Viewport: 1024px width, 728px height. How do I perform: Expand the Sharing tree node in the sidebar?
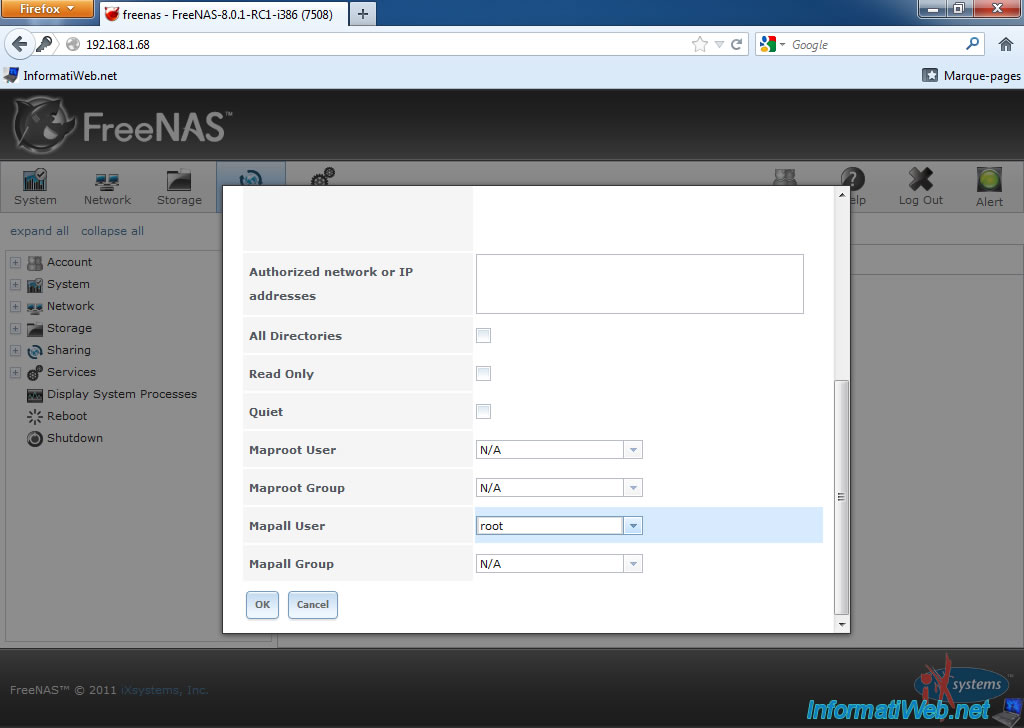coord(14,350)
